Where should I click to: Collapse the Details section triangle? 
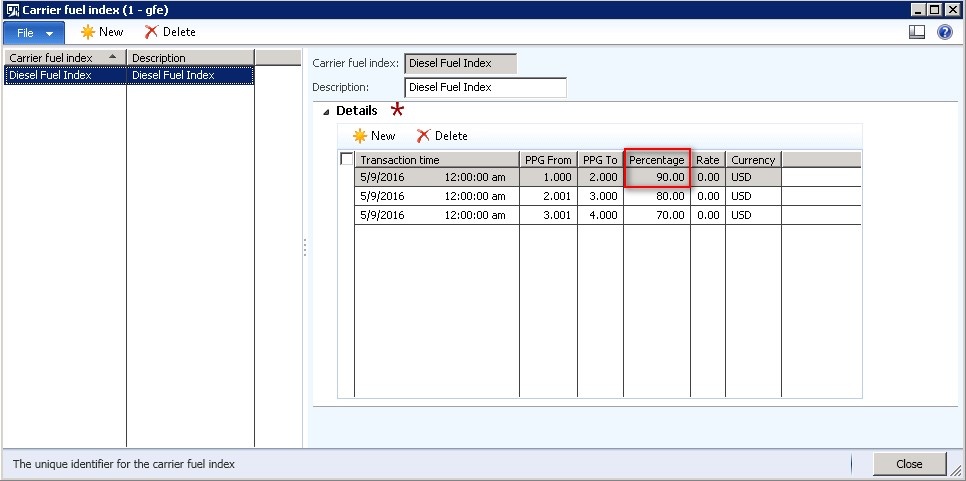326,112
